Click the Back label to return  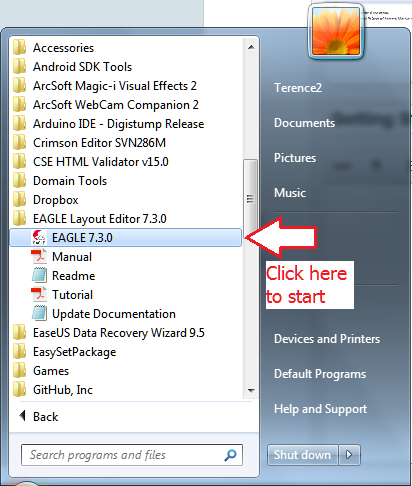[x=45, y=417]
